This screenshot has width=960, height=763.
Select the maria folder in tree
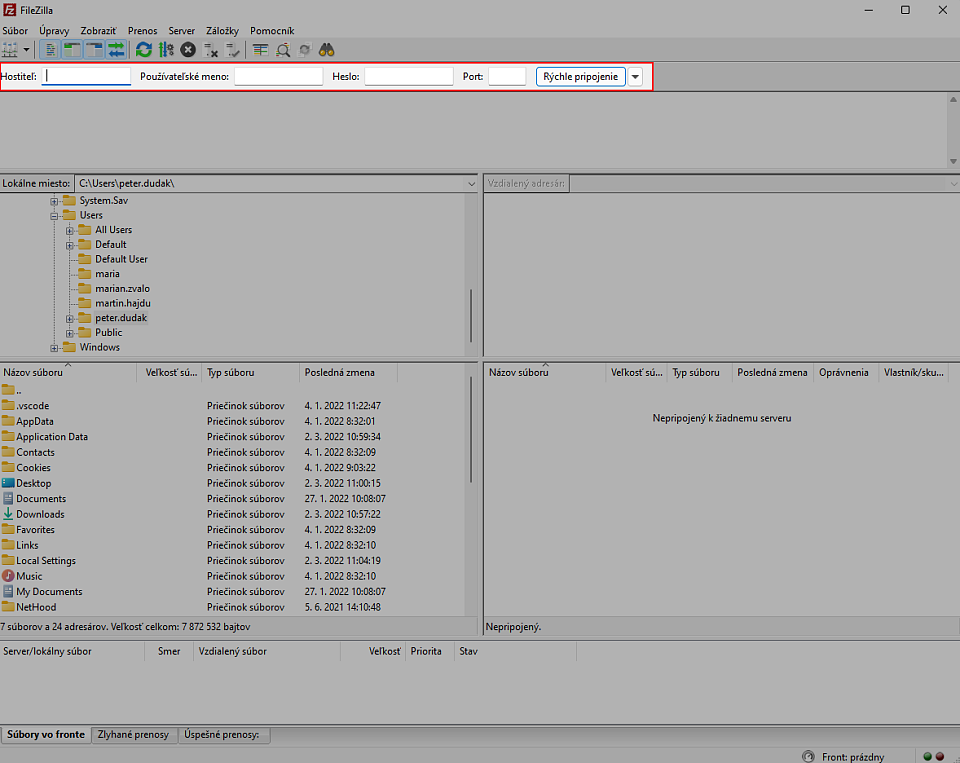[x=107, y=274]
